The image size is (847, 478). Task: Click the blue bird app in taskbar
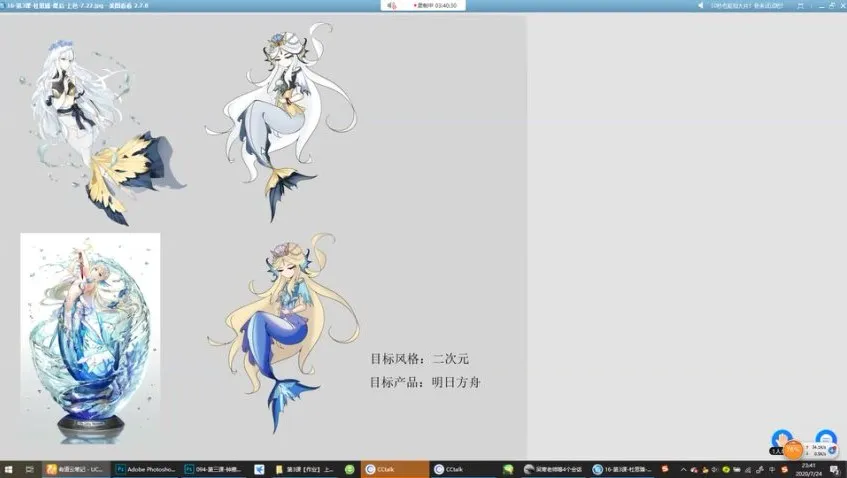pos(259,469)
